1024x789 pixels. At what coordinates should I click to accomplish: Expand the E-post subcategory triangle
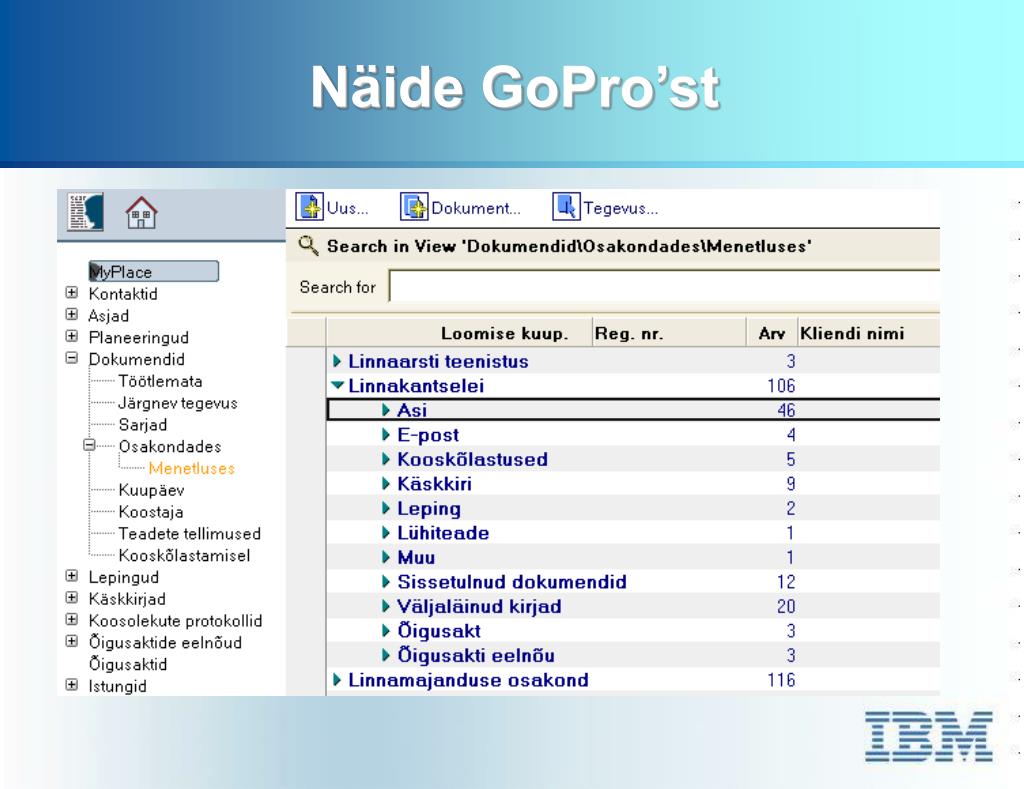pyautogui.click(x=386, y=434)
